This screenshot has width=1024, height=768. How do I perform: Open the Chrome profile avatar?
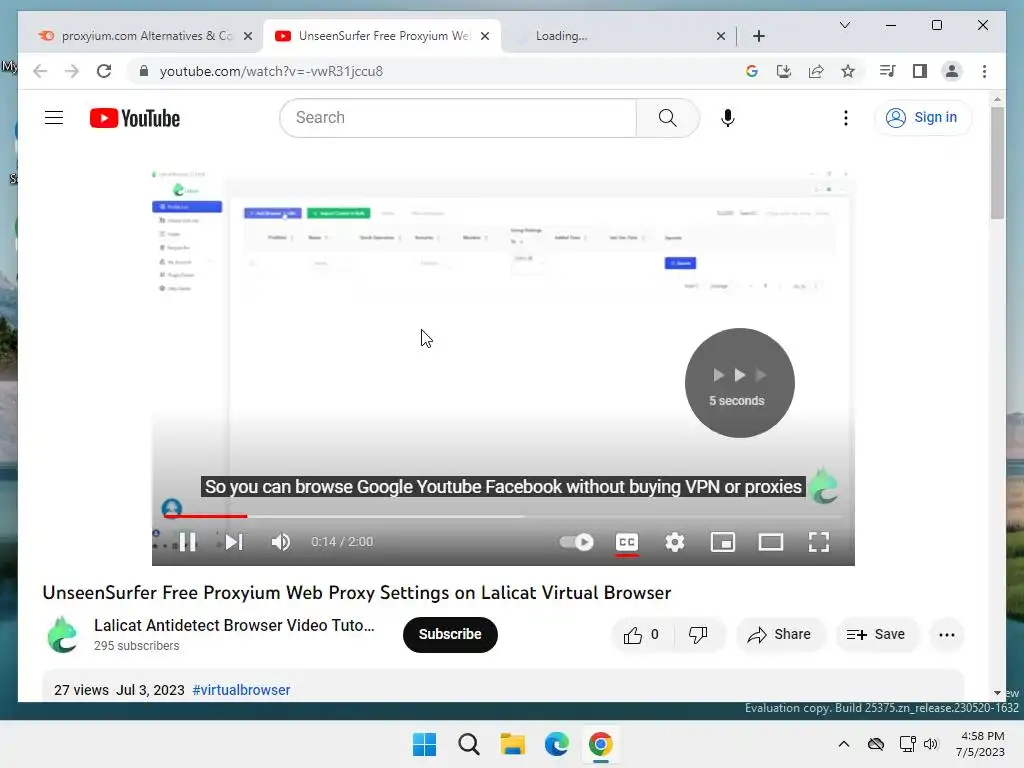tap(952, 71)
